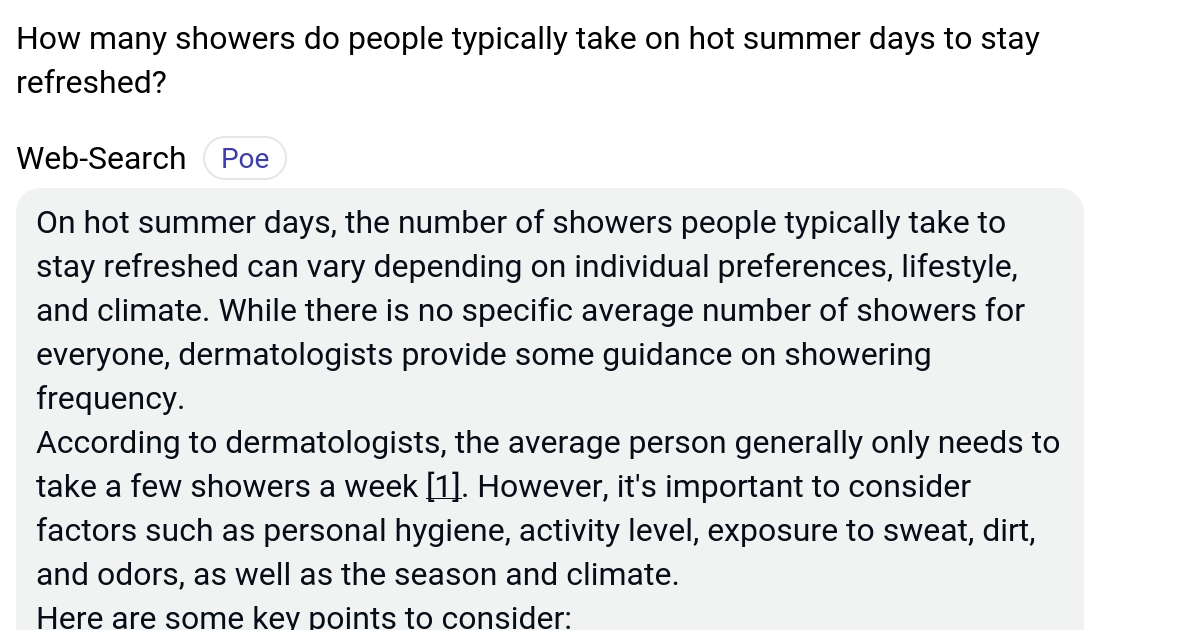This screenshot has height=630, width=1200.
Task: Click the words 'exposure to sweat, dirt,'
Action: click(869, 531)
